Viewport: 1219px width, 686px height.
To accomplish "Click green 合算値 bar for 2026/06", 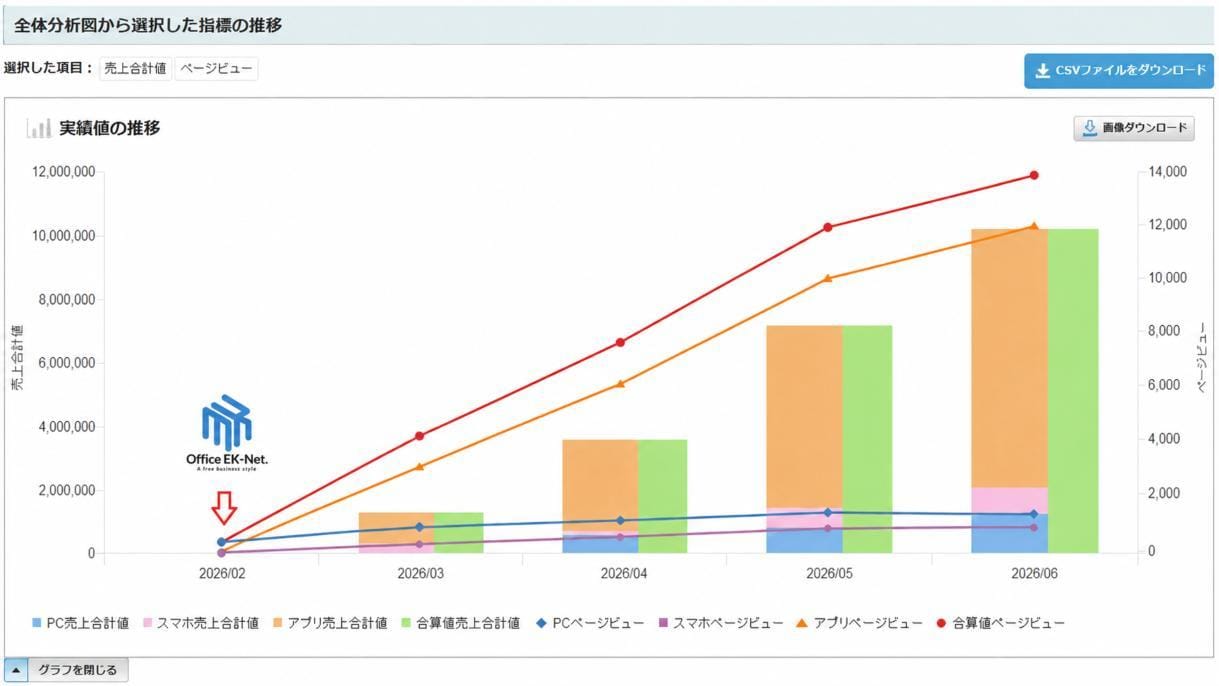I will click(1073, 391).
